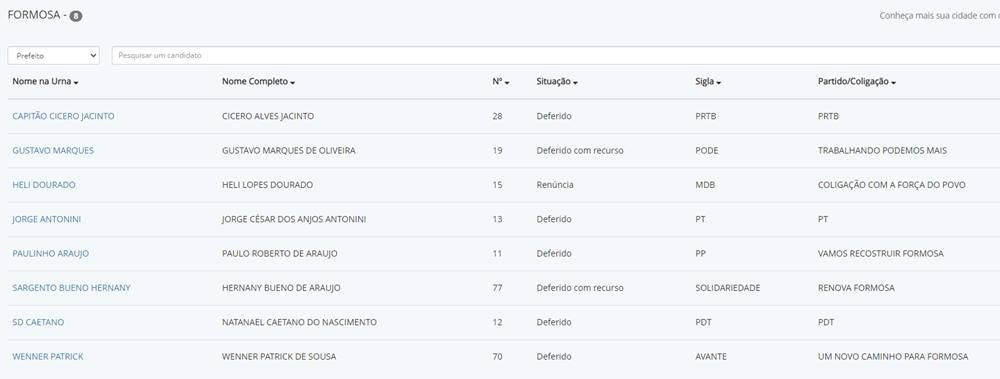Sort by Situação column arrow
Image resolution: width=1000 pixels, height=379 pixels.
(575, 83)
